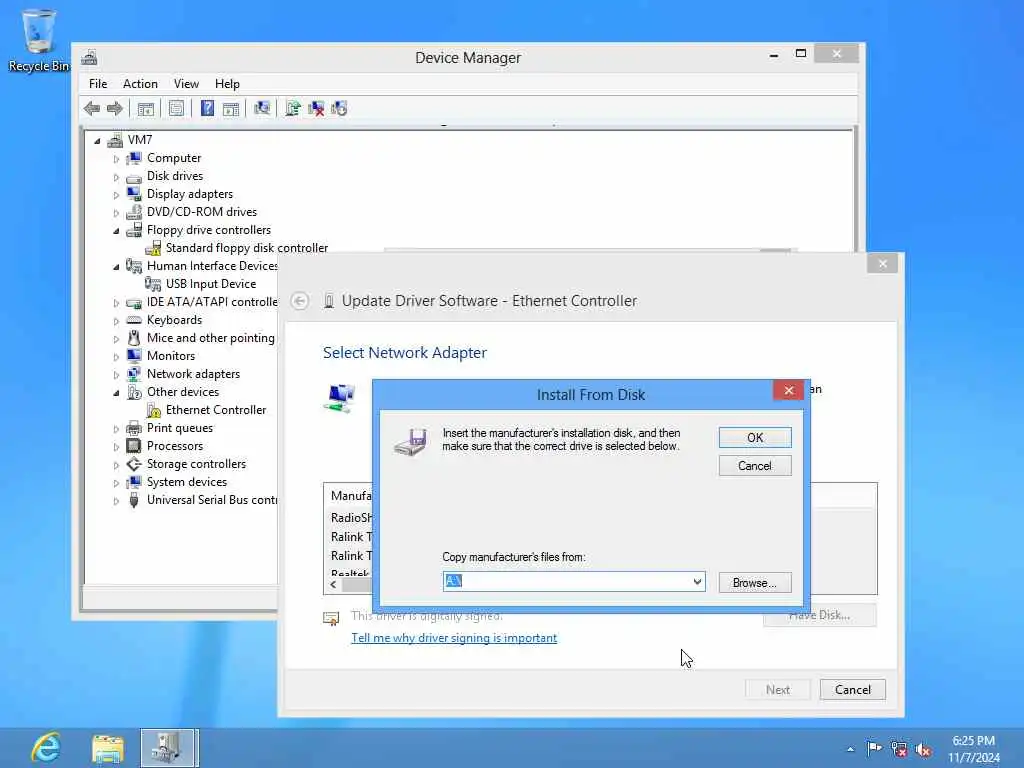Collapse the VM7 root node
The width and height of the screenshot is (1024, 768).
click(x=97, y=140)
